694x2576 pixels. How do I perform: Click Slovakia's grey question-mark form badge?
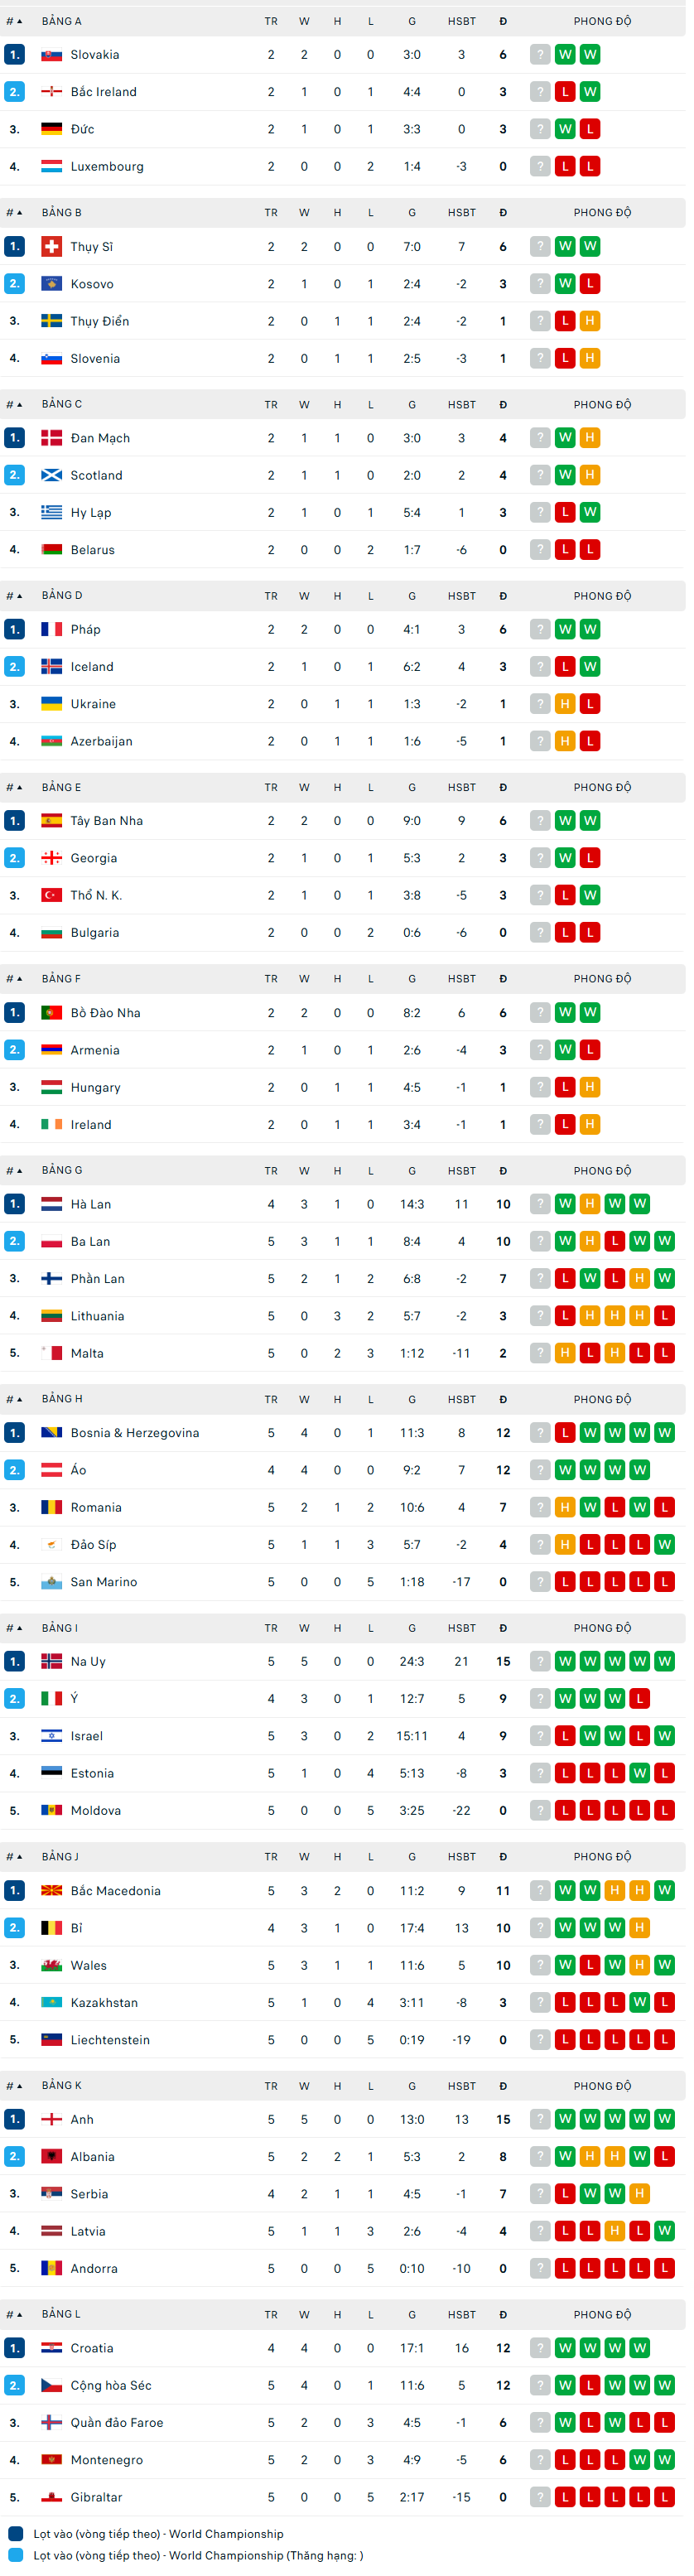(540, 55)
